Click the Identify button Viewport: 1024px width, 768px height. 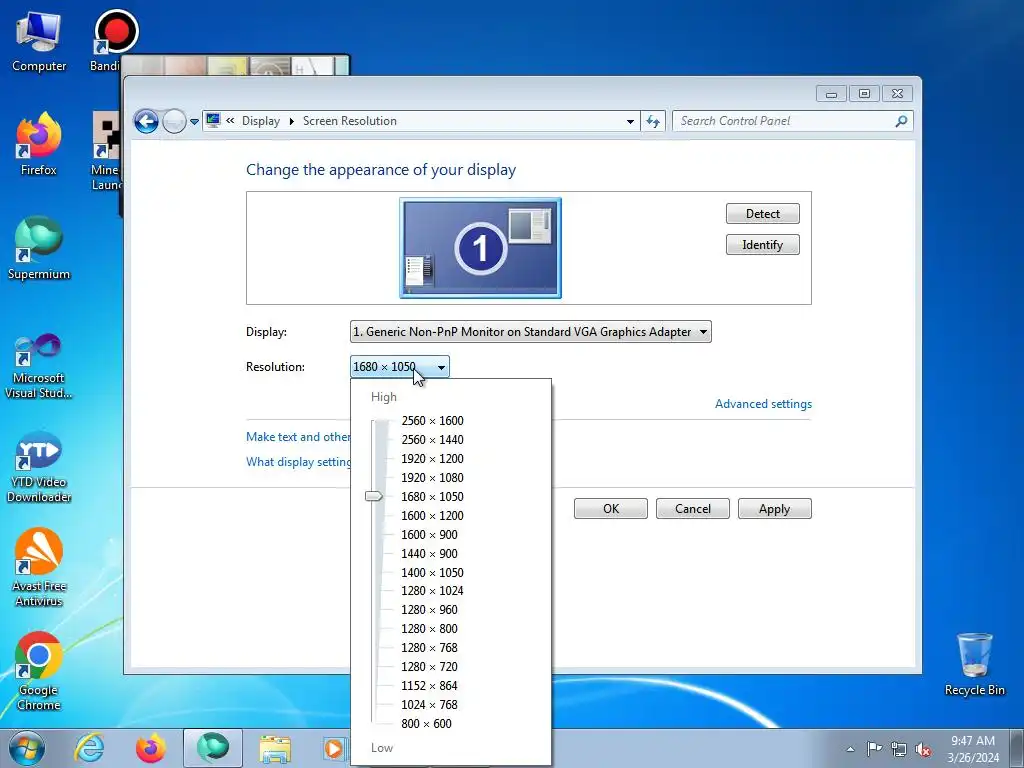coord(762,245)
